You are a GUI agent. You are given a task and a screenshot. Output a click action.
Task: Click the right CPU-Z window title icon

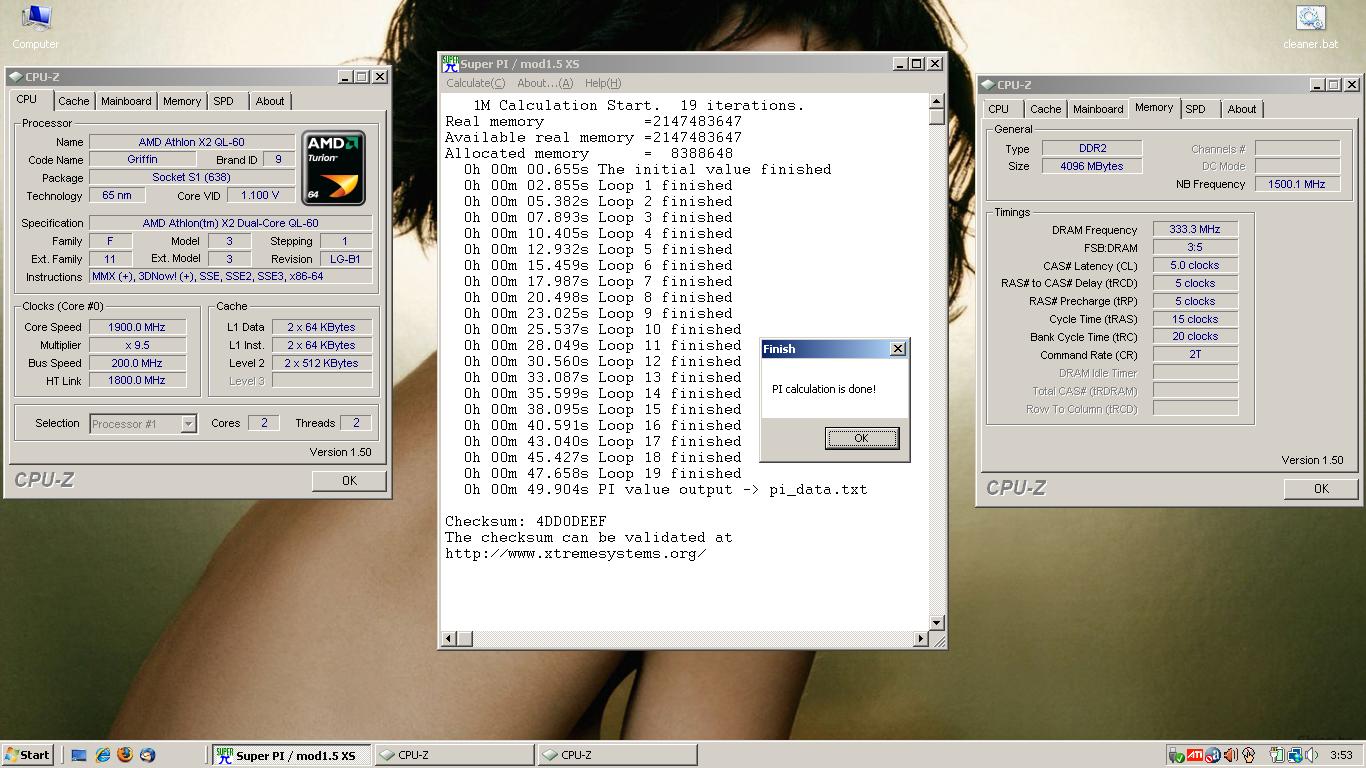(988, 85)
